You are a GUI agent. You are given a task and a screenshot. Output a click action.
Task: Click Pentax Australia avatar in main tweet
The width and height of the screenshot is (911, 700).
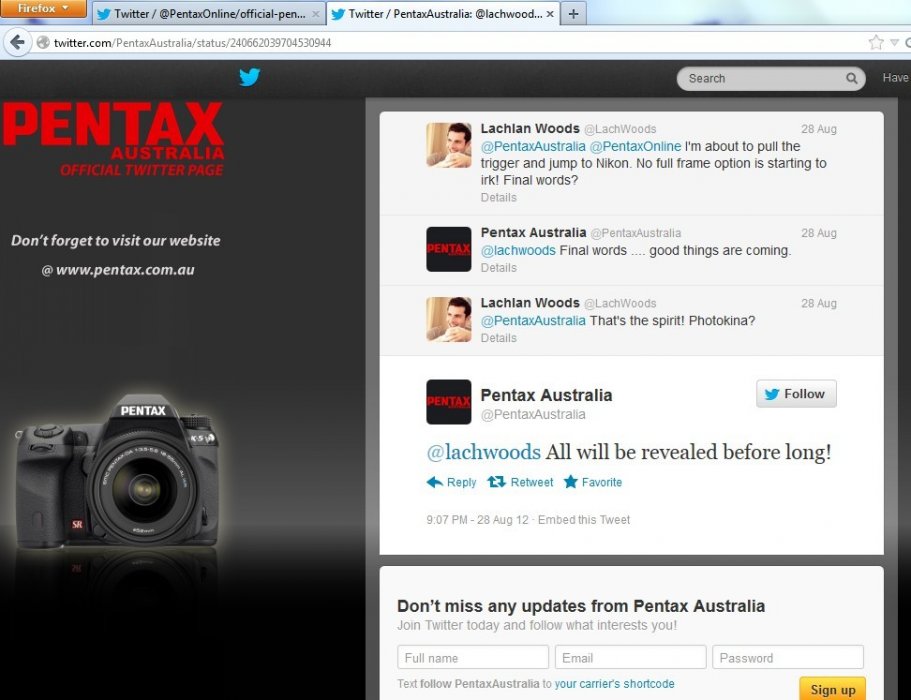(x=448, y=402)
